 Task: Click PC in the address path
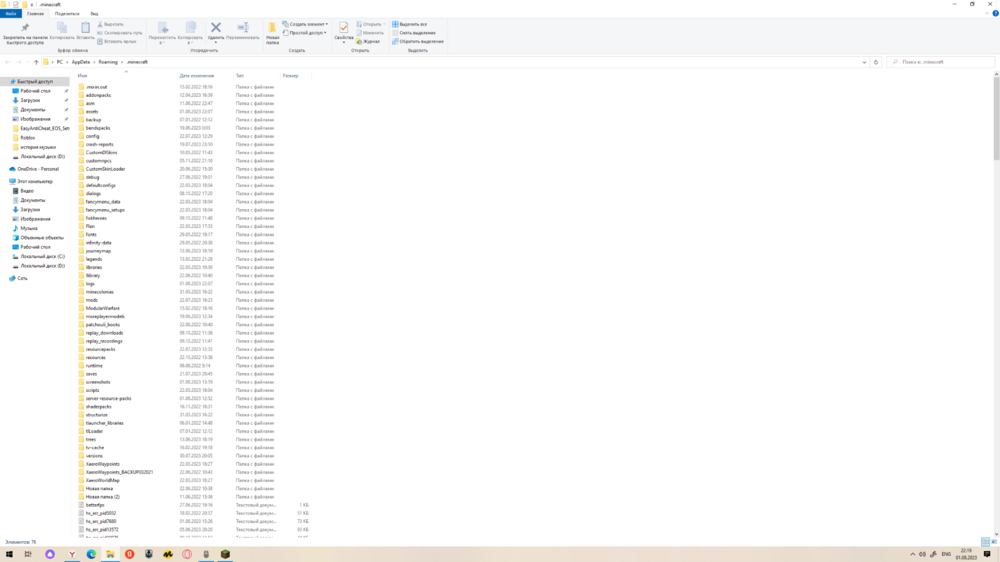point(59,62)
